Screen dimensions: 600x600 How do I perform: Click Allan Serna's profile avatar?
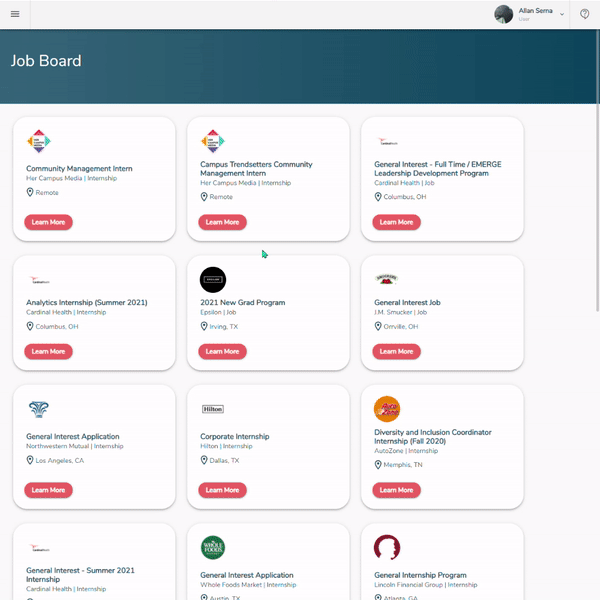tap(503, 14)
